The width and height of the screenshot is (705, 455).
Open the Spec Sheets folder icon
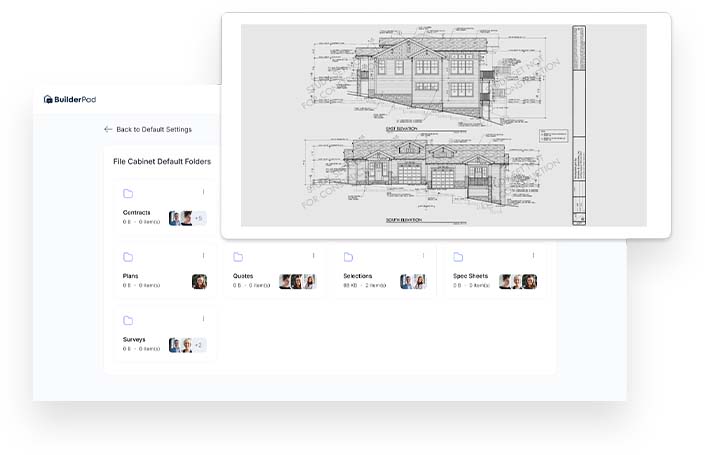458,257
